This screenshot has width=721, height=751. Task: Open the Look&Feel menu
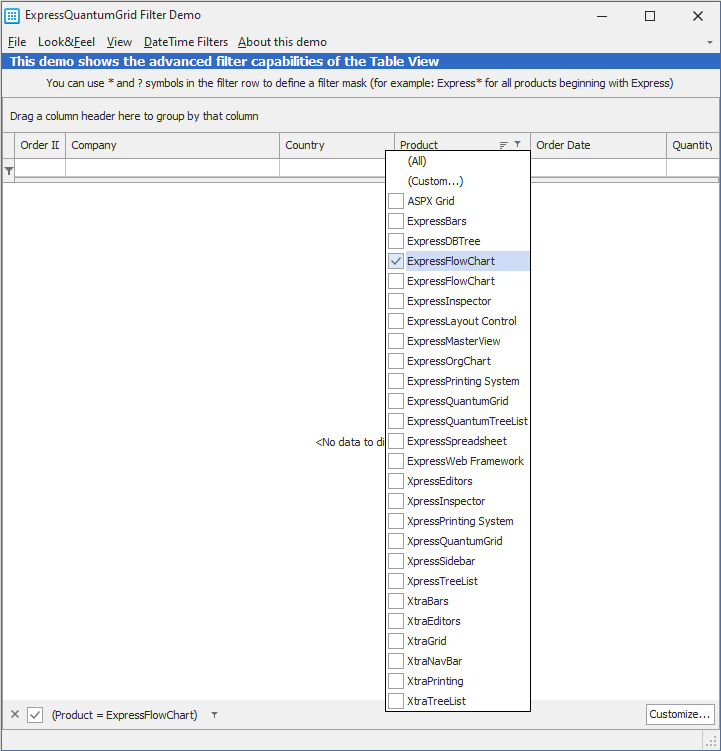click(67, 42)
